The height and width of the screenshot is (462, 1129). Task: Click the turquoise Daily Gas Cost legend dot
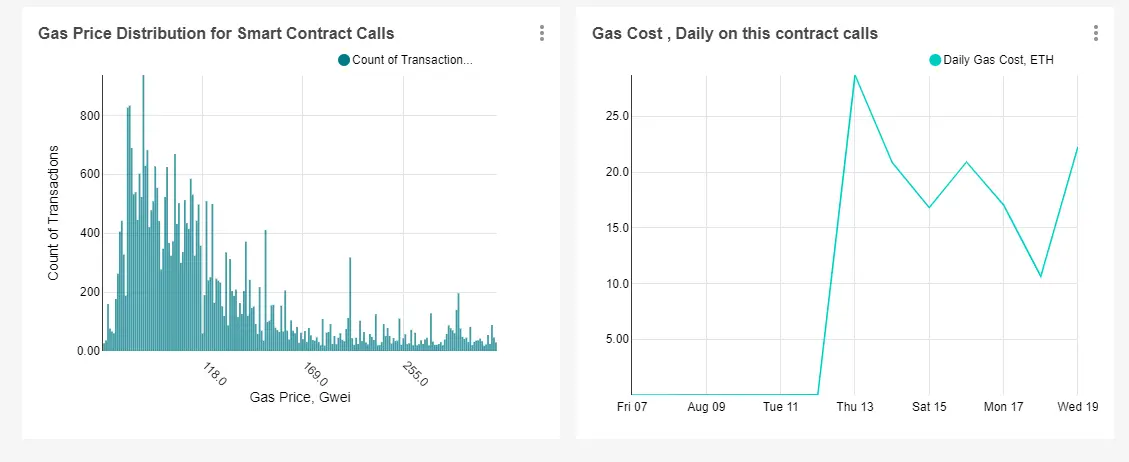(x=935, y=60)
